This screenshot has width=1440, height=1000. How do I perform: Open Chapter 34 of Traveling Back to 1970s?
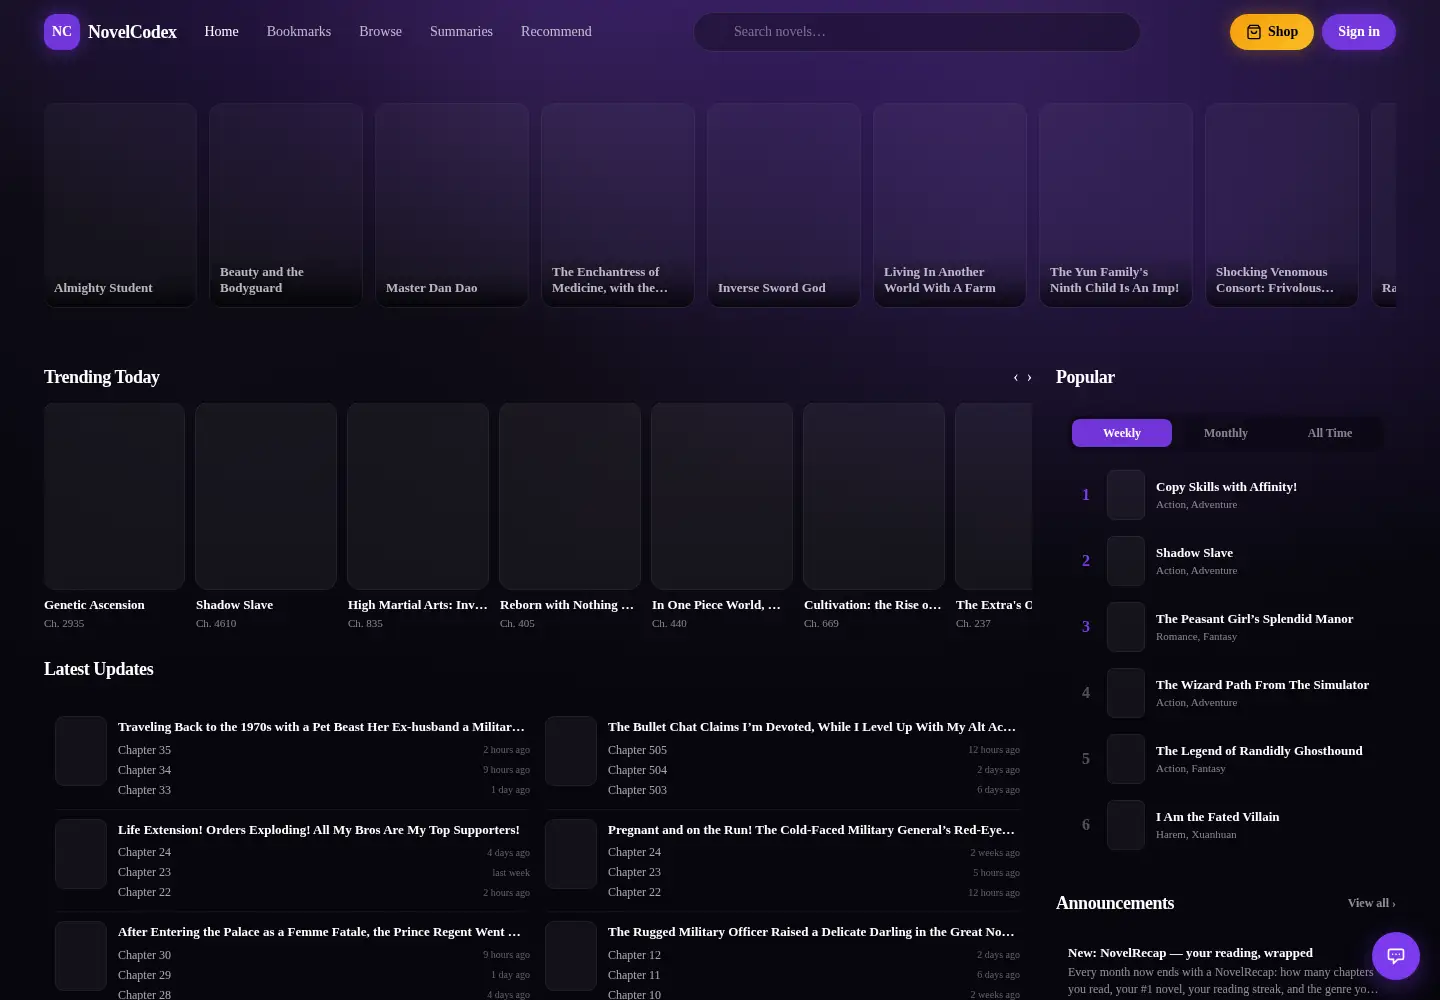[144, 770]
